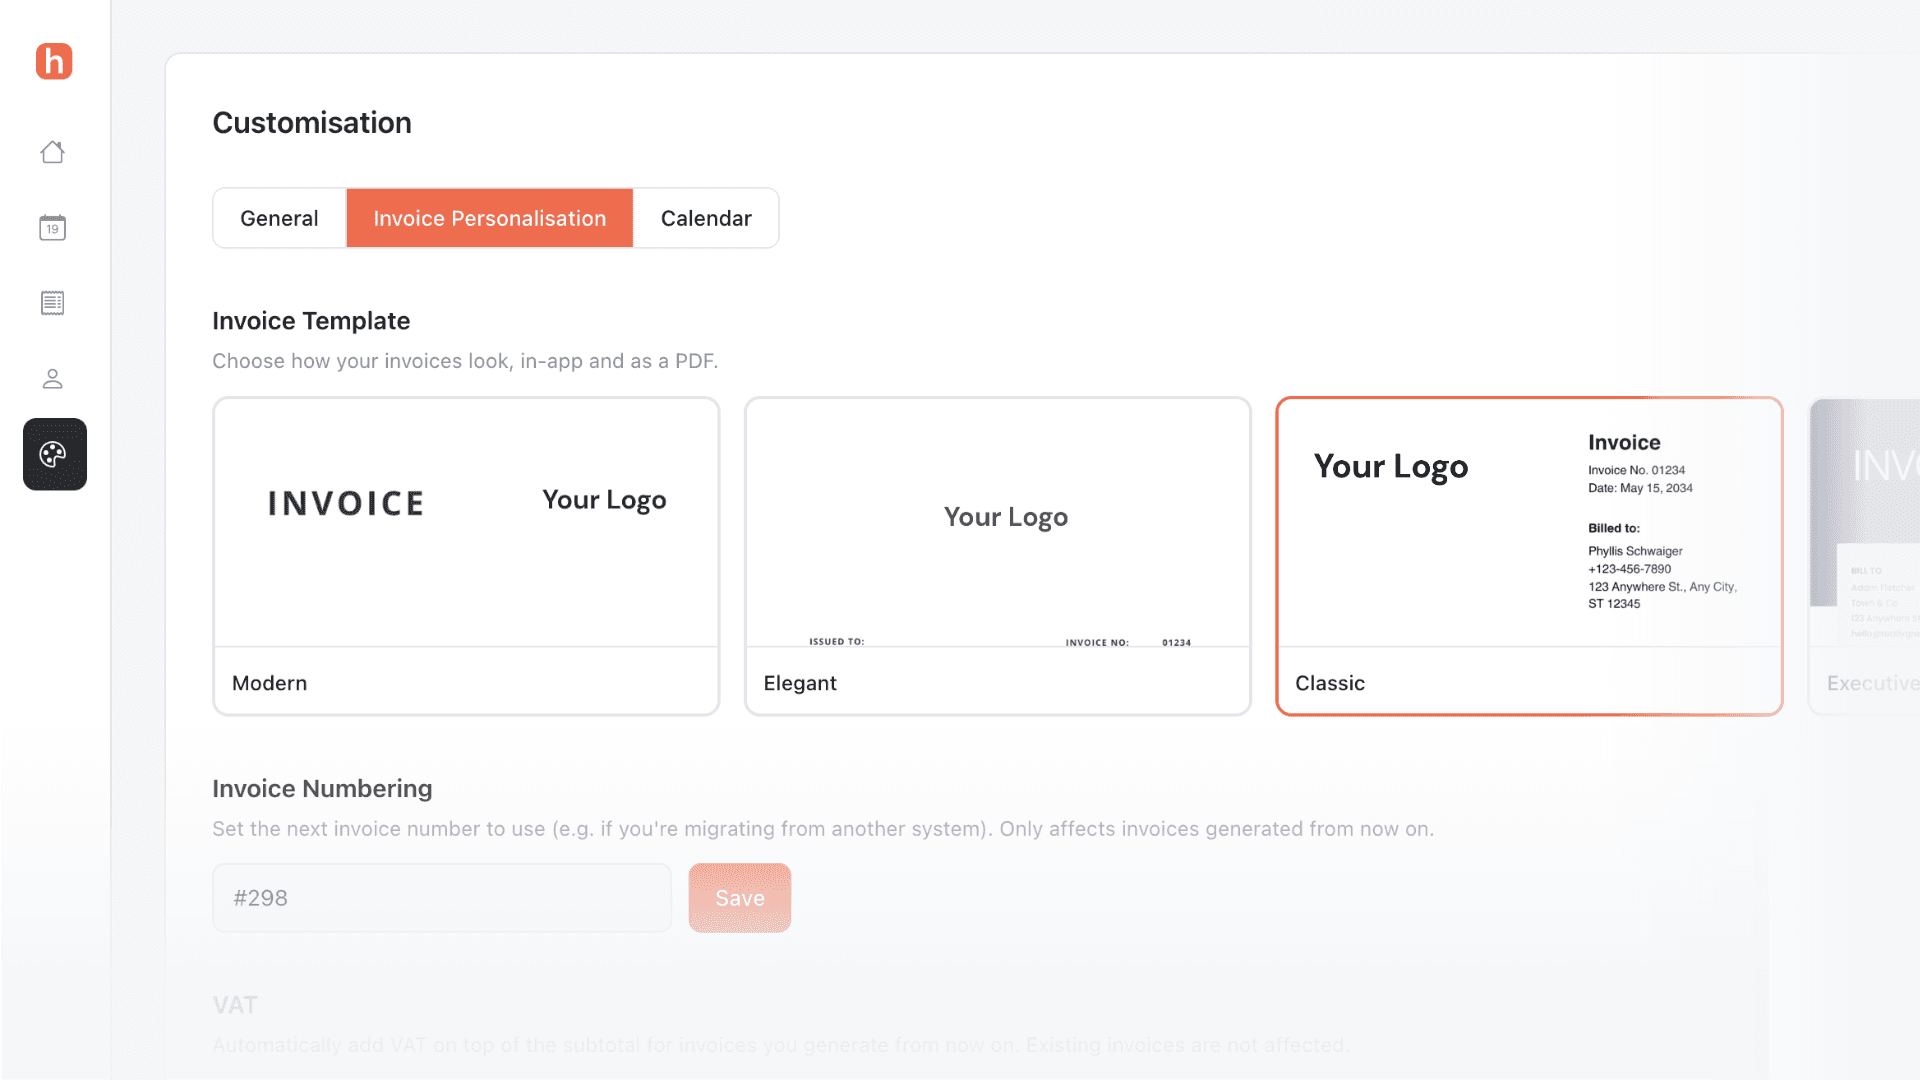
Task: Open the Clients person icon in sidebar
Action: pos(53,379)
